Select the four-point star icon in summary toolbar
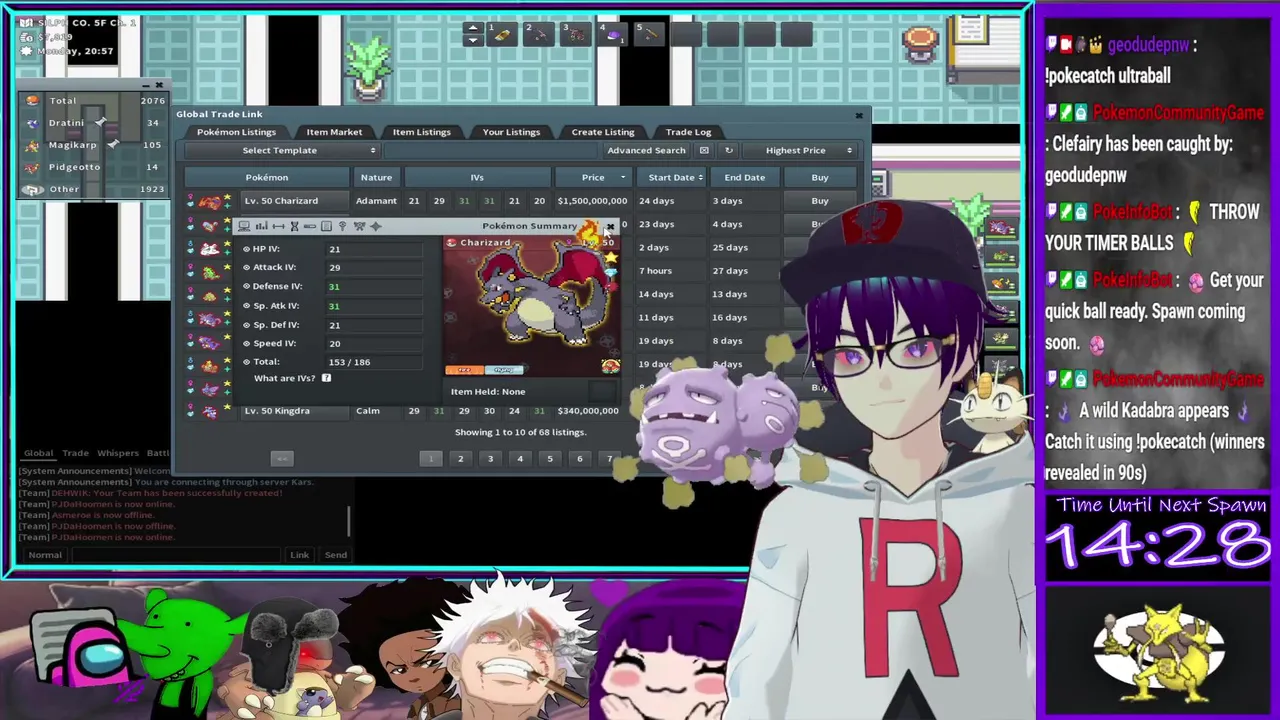The width and height of the screenshot is (1280, 720). pyautogui.click(x=376, y=226)
